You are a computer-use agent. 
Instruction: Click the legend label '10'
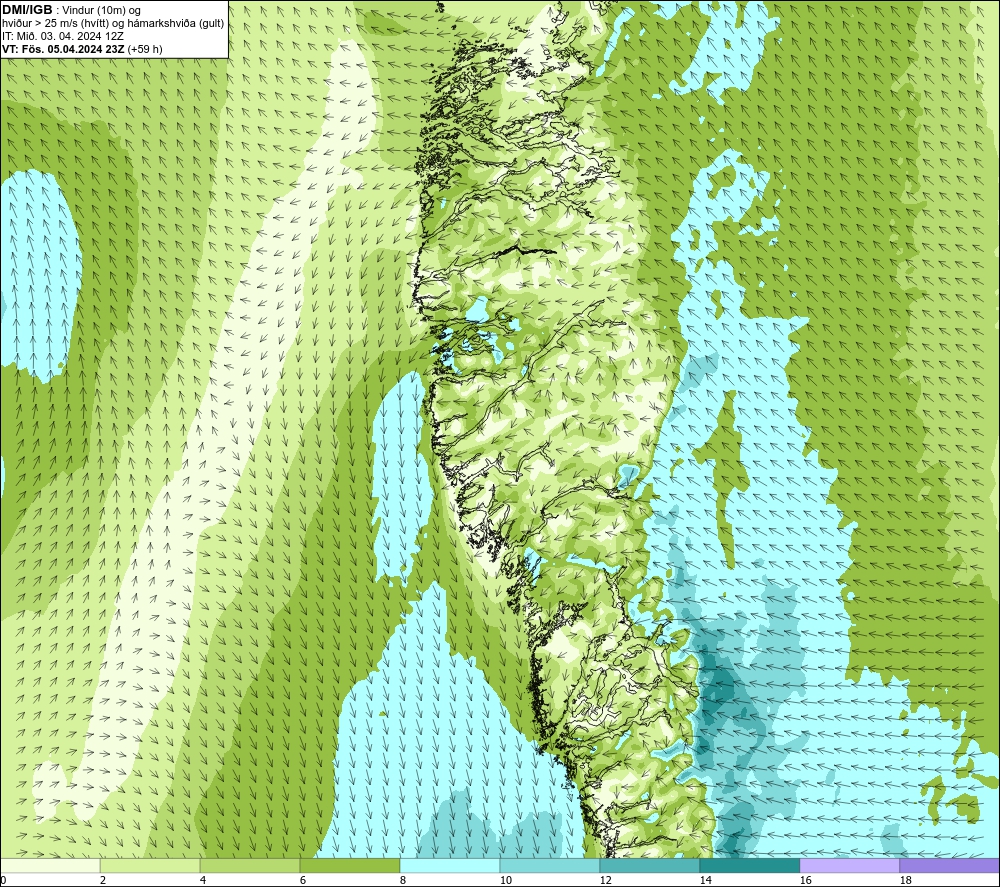pyautogui.click(x=505, y=881)
